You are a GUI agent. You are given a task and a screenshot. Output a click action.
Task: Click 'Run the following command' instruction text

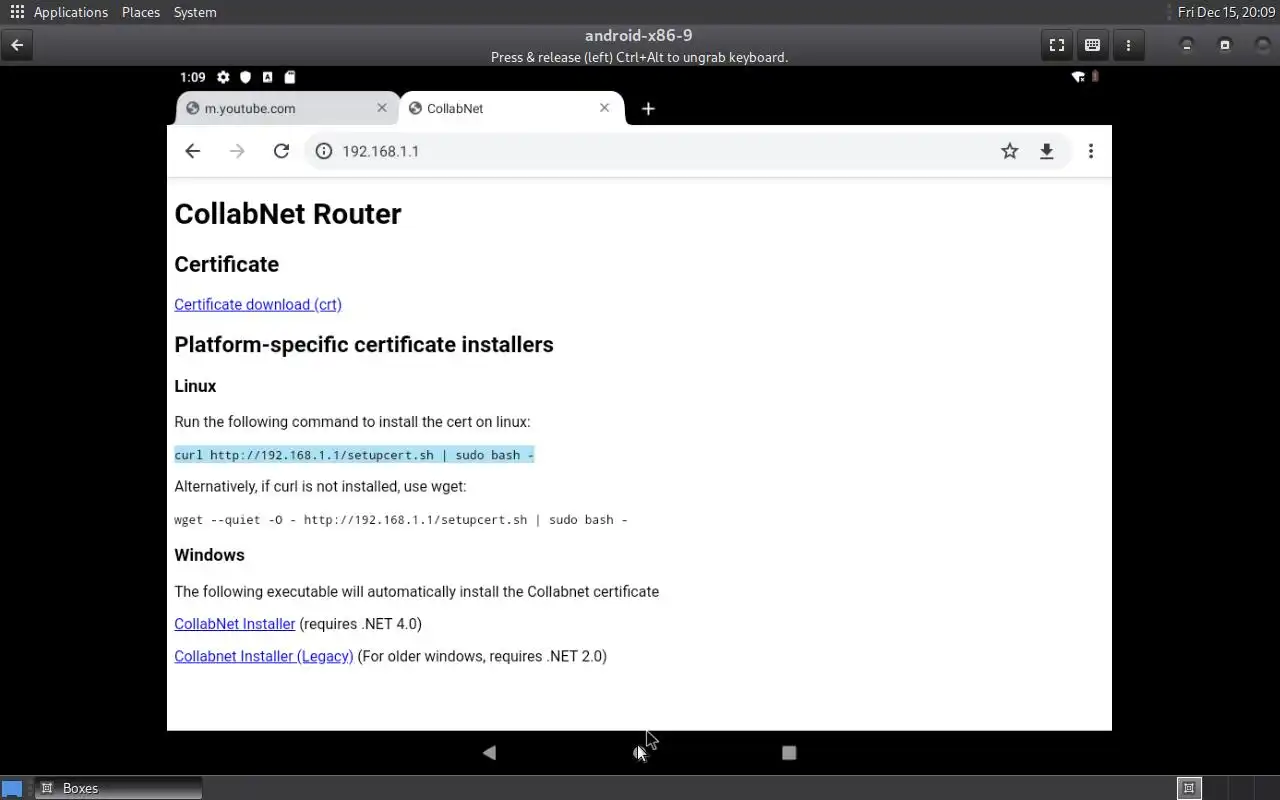click(352, 422)
